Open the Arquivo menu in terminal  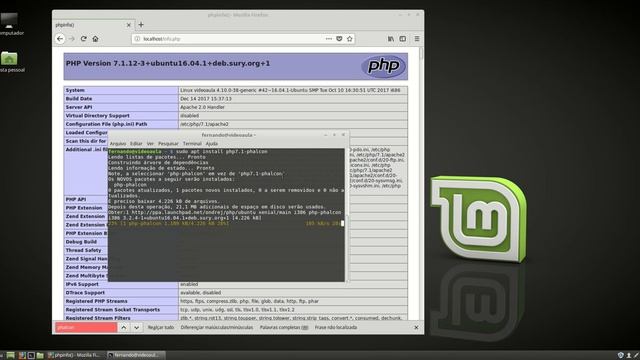(x=118, y=144)
